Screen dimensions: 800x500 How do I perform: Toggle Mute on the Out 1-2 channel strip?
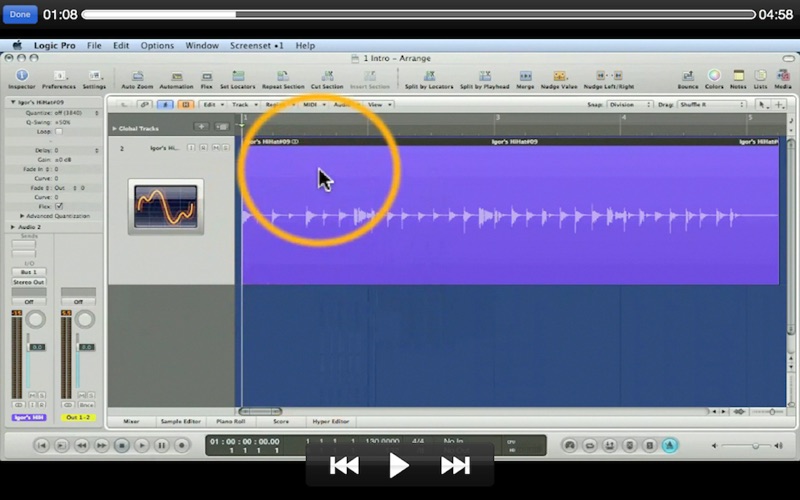[x=81, y=395]
